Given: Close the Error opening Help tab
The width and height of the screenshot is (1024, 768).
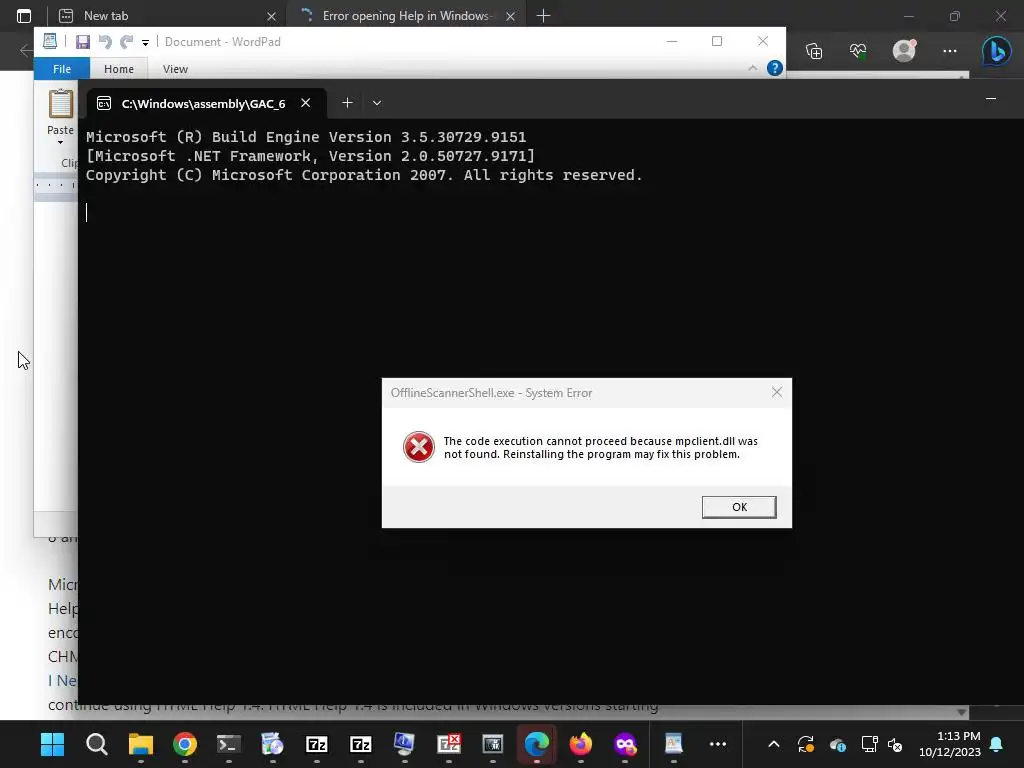Looking at the screenshot, I should (x=511, y=16).
